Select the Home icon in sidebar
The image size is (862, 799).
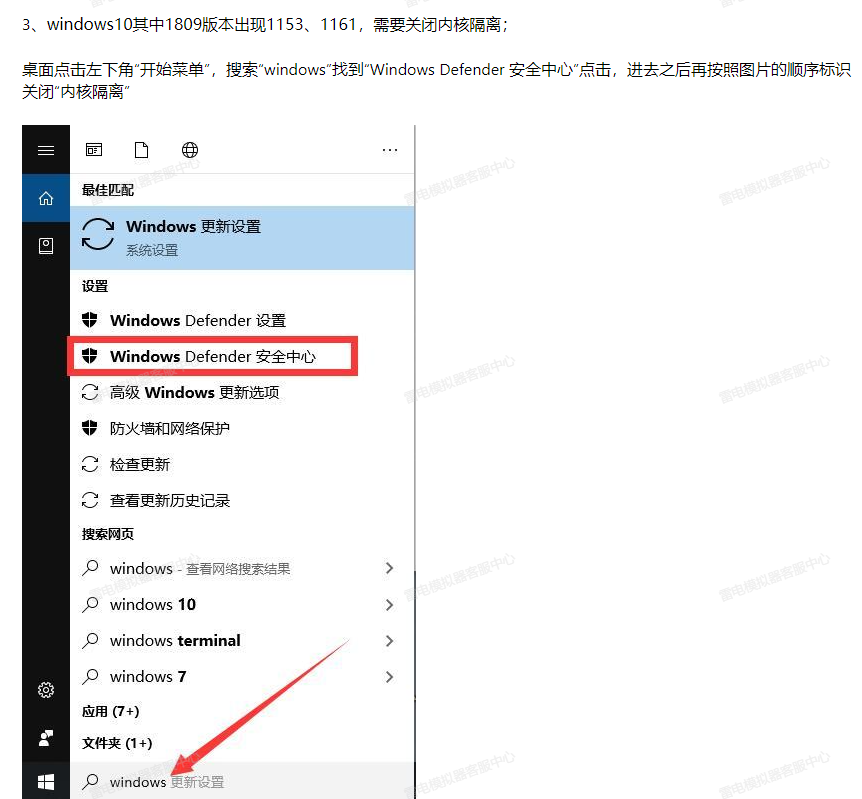[x=46, y=198]
